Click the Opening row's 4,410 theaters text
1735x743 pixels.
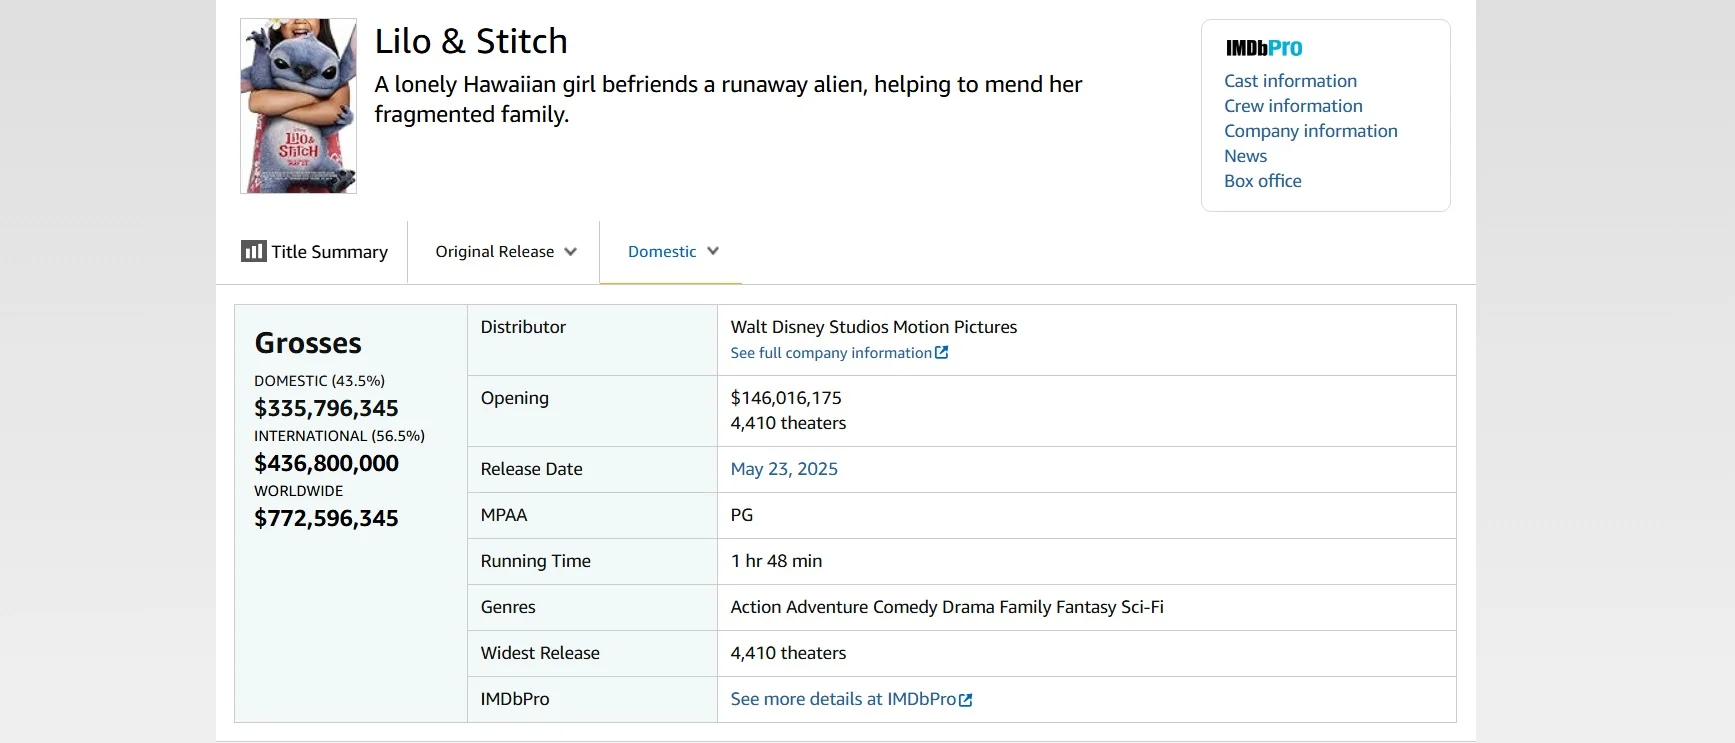click(788, 423)
